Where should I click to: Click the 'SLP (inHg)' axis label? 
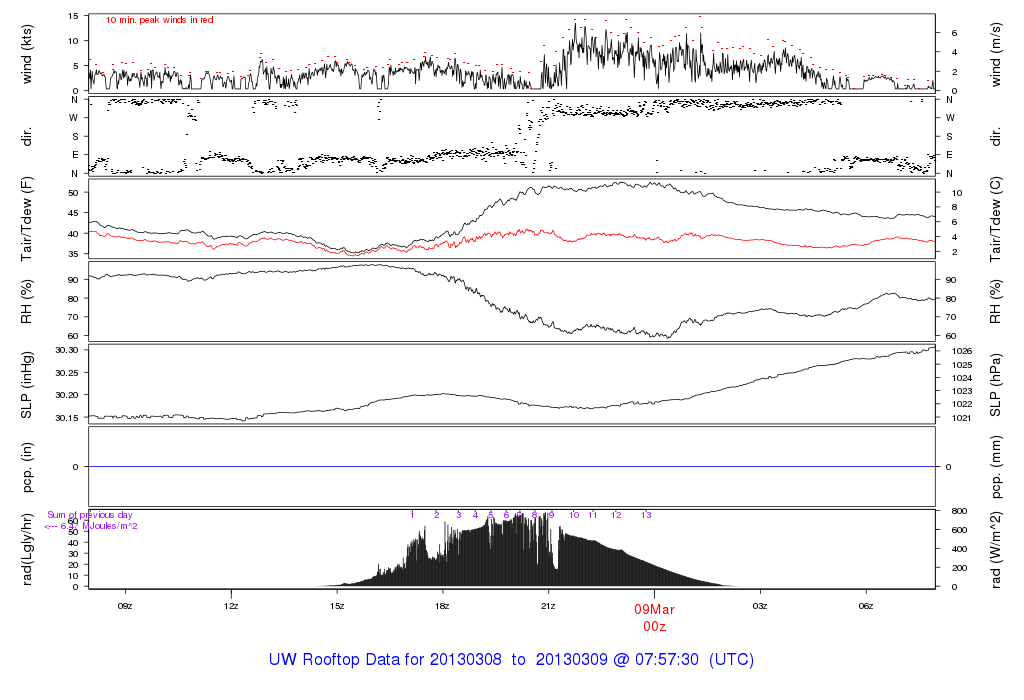pos(27,385)
